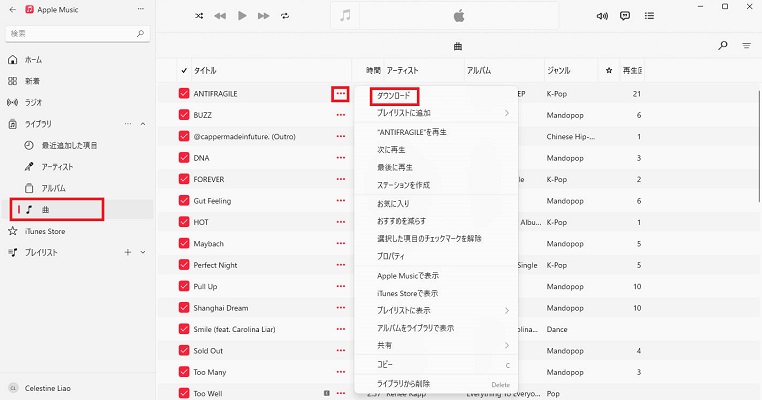Skip back to previous track

tap(220, 16)
